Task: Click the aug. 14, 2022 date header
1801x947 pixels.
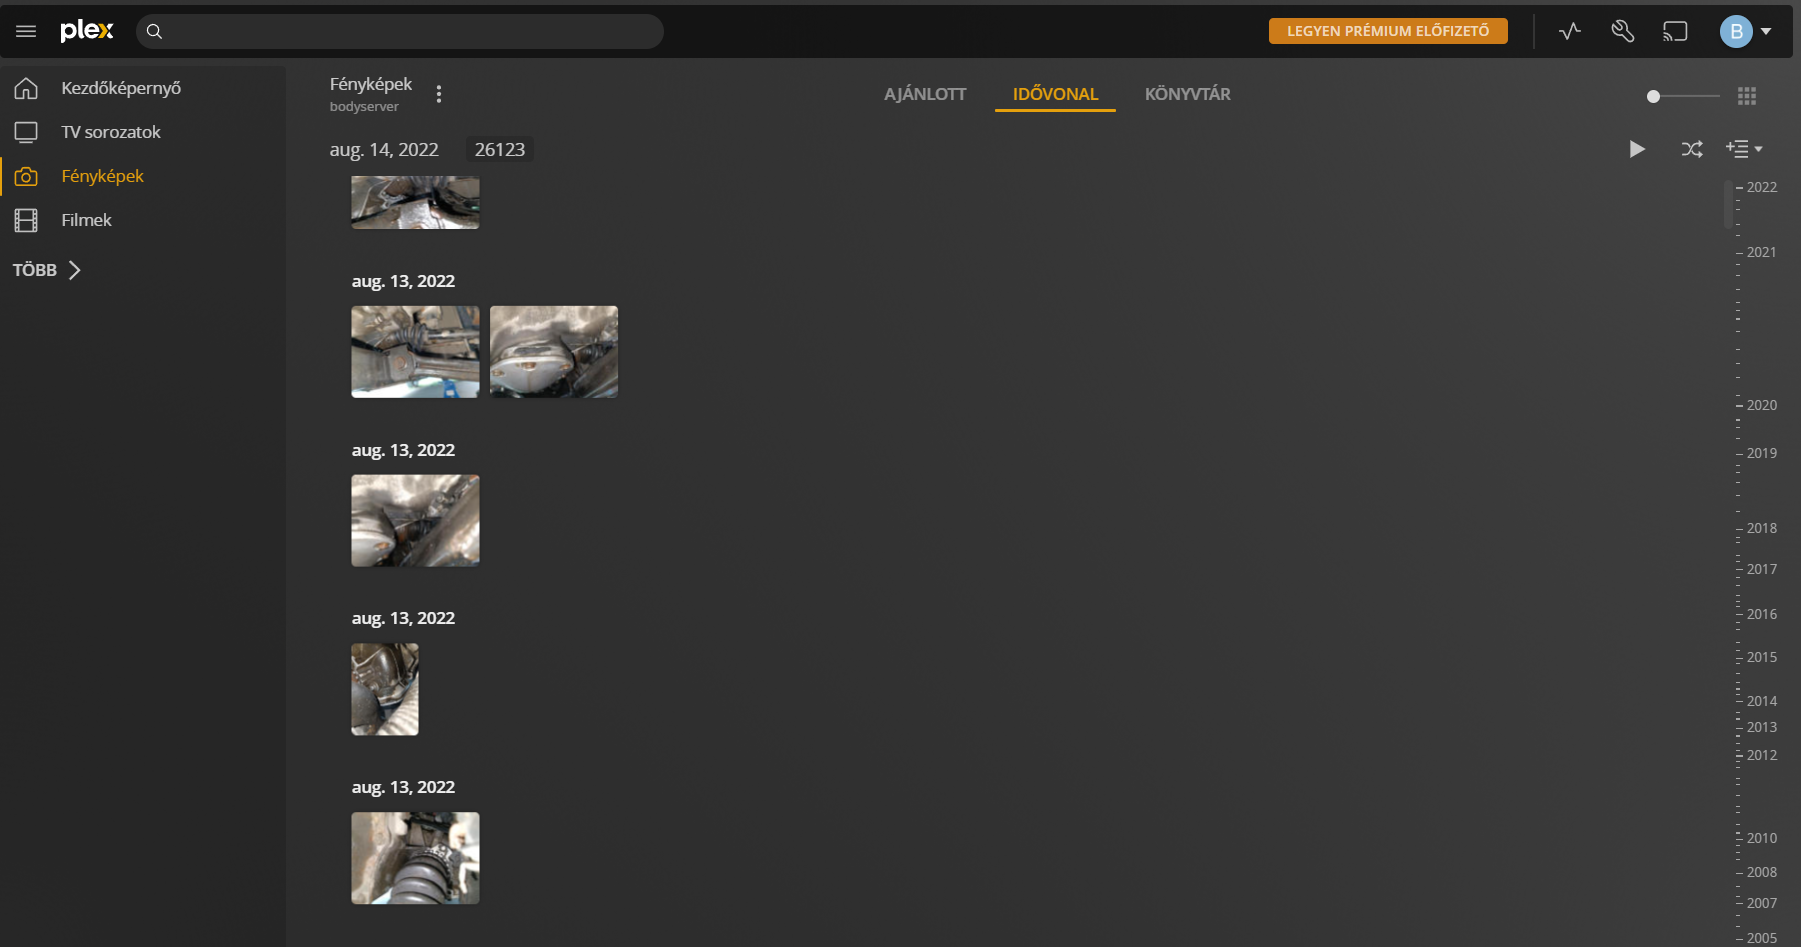Action: 384,150
